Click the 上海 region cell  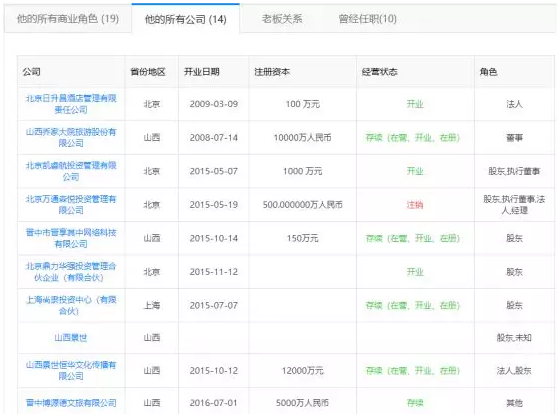(152, 305)
